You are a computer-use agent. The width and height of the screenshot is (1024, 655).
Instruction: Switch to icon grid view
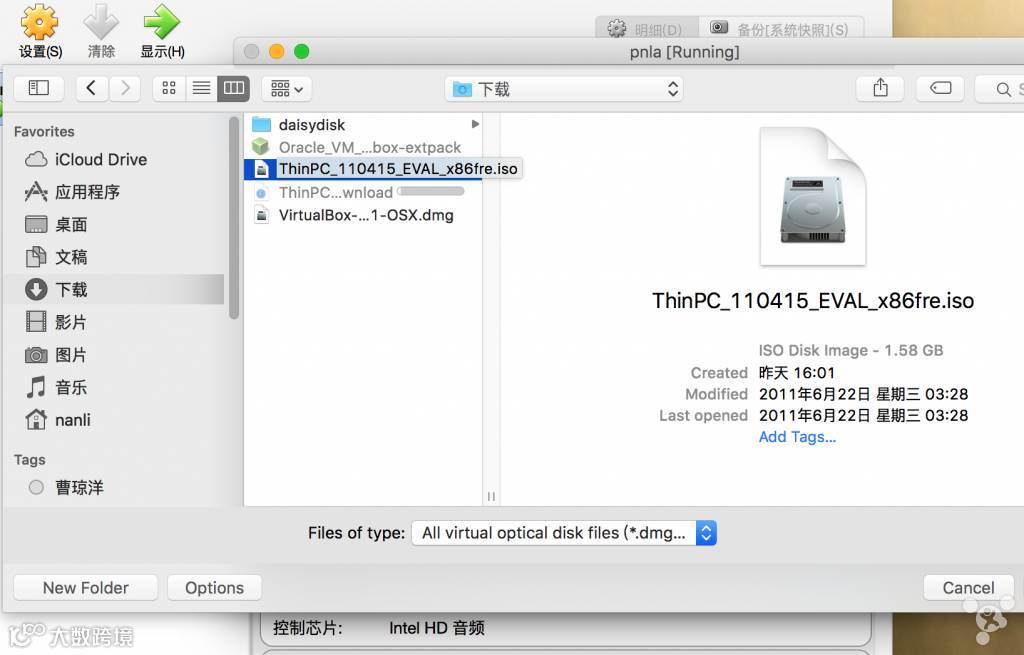point(168,88)
